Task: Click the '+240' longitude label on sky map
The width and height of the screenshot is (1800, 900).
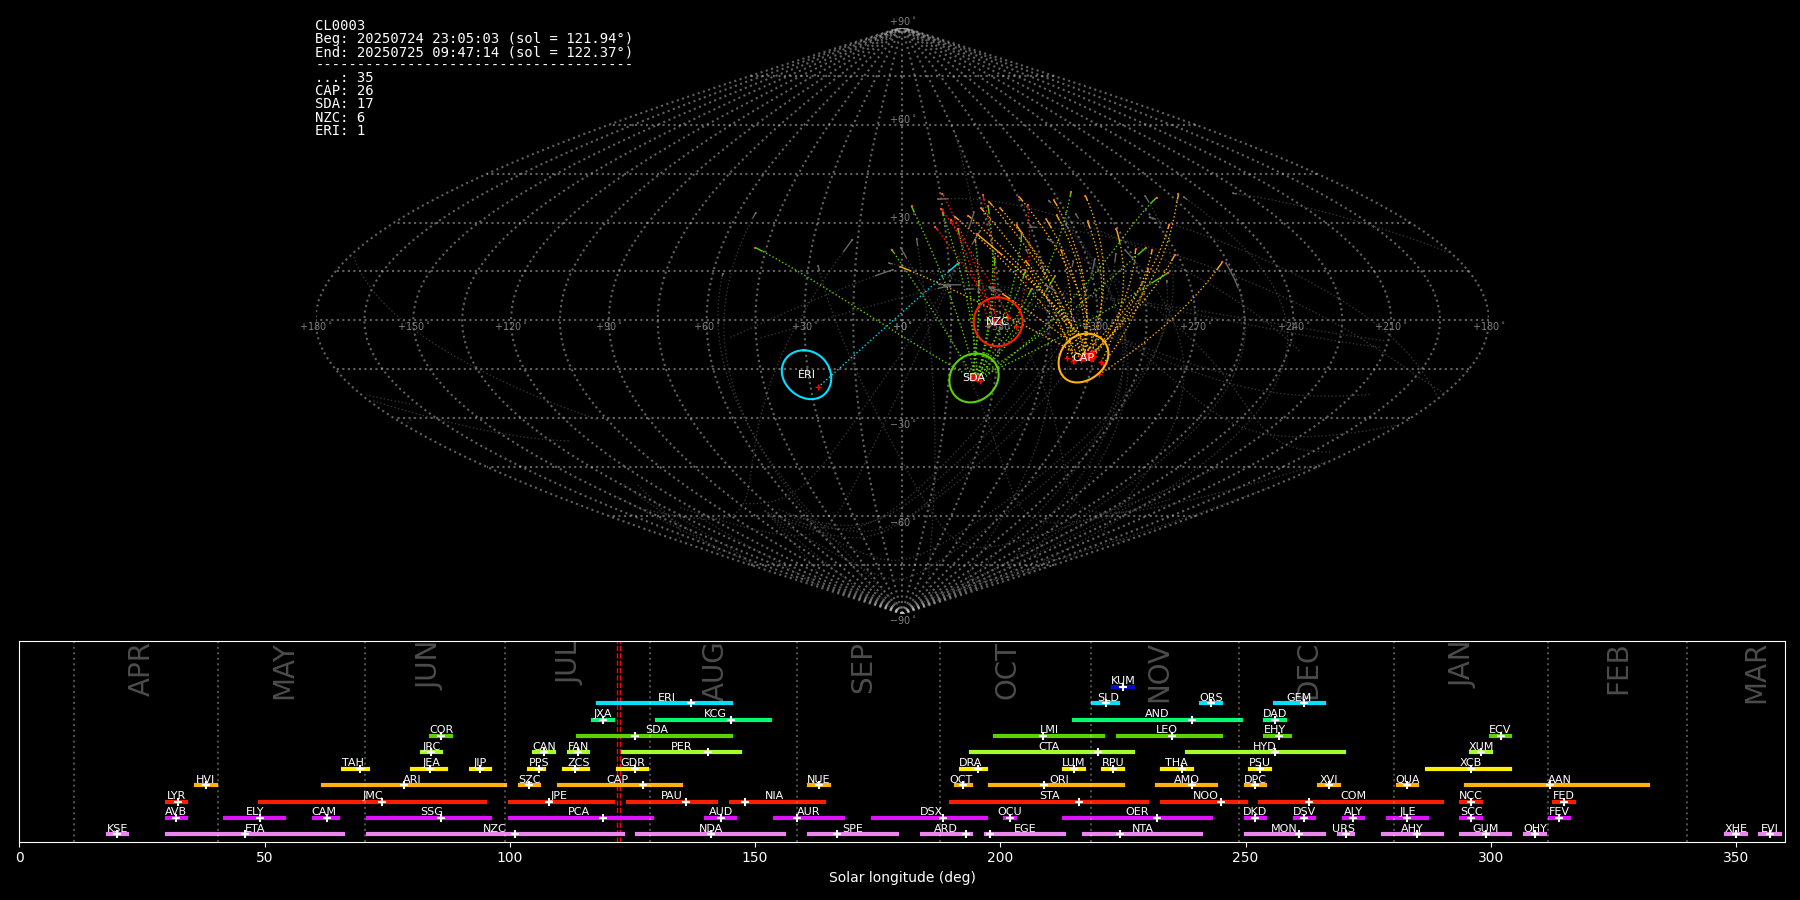Action: 1290,326
